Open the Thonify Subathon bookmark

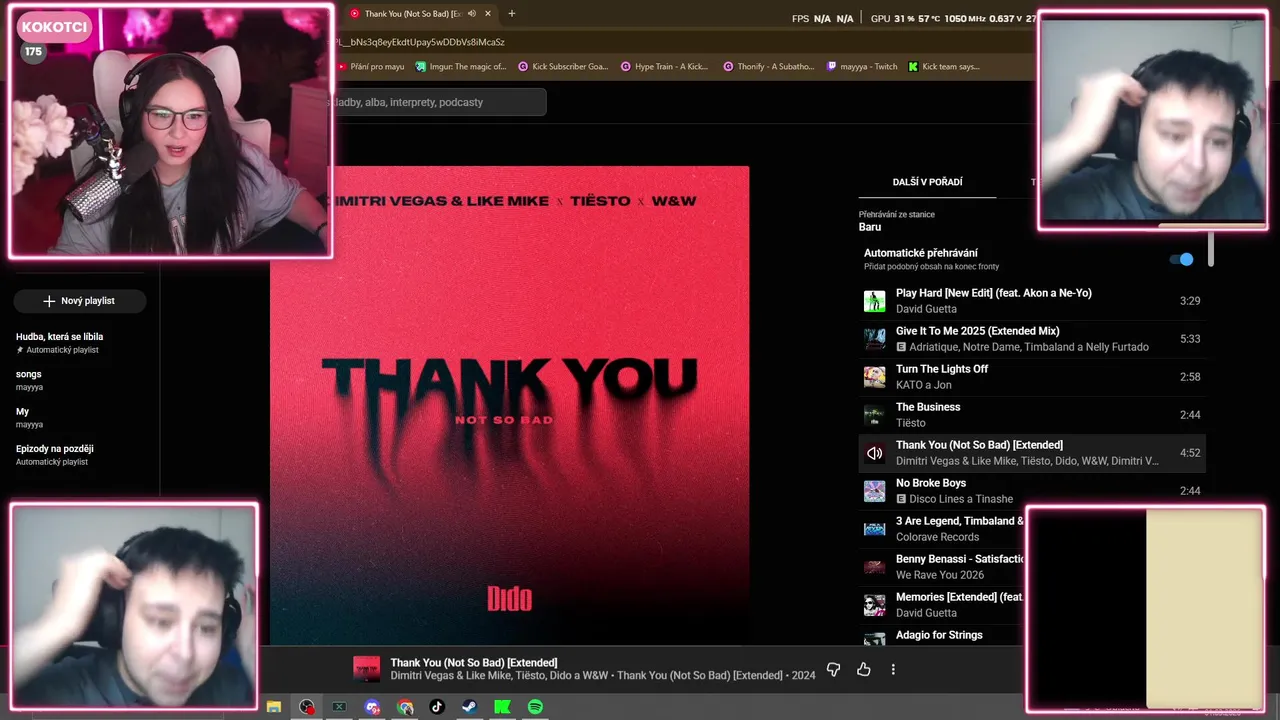tap(769, 66)
